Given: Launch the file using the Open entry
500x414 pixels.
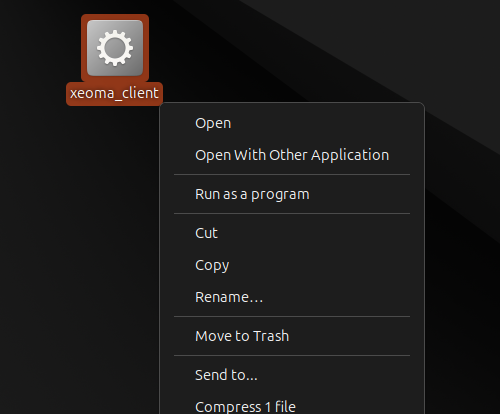Looking at the screenshot, I should 292,123.
